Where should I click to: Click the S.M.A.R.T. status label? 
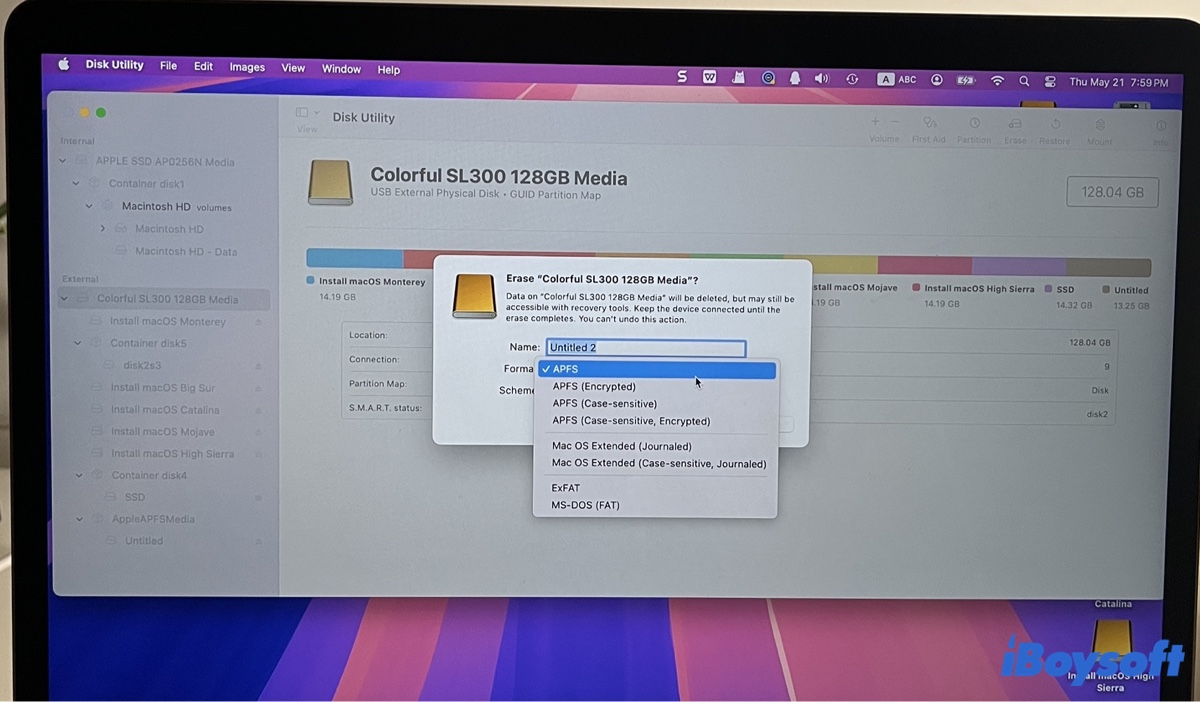[385, 408]
